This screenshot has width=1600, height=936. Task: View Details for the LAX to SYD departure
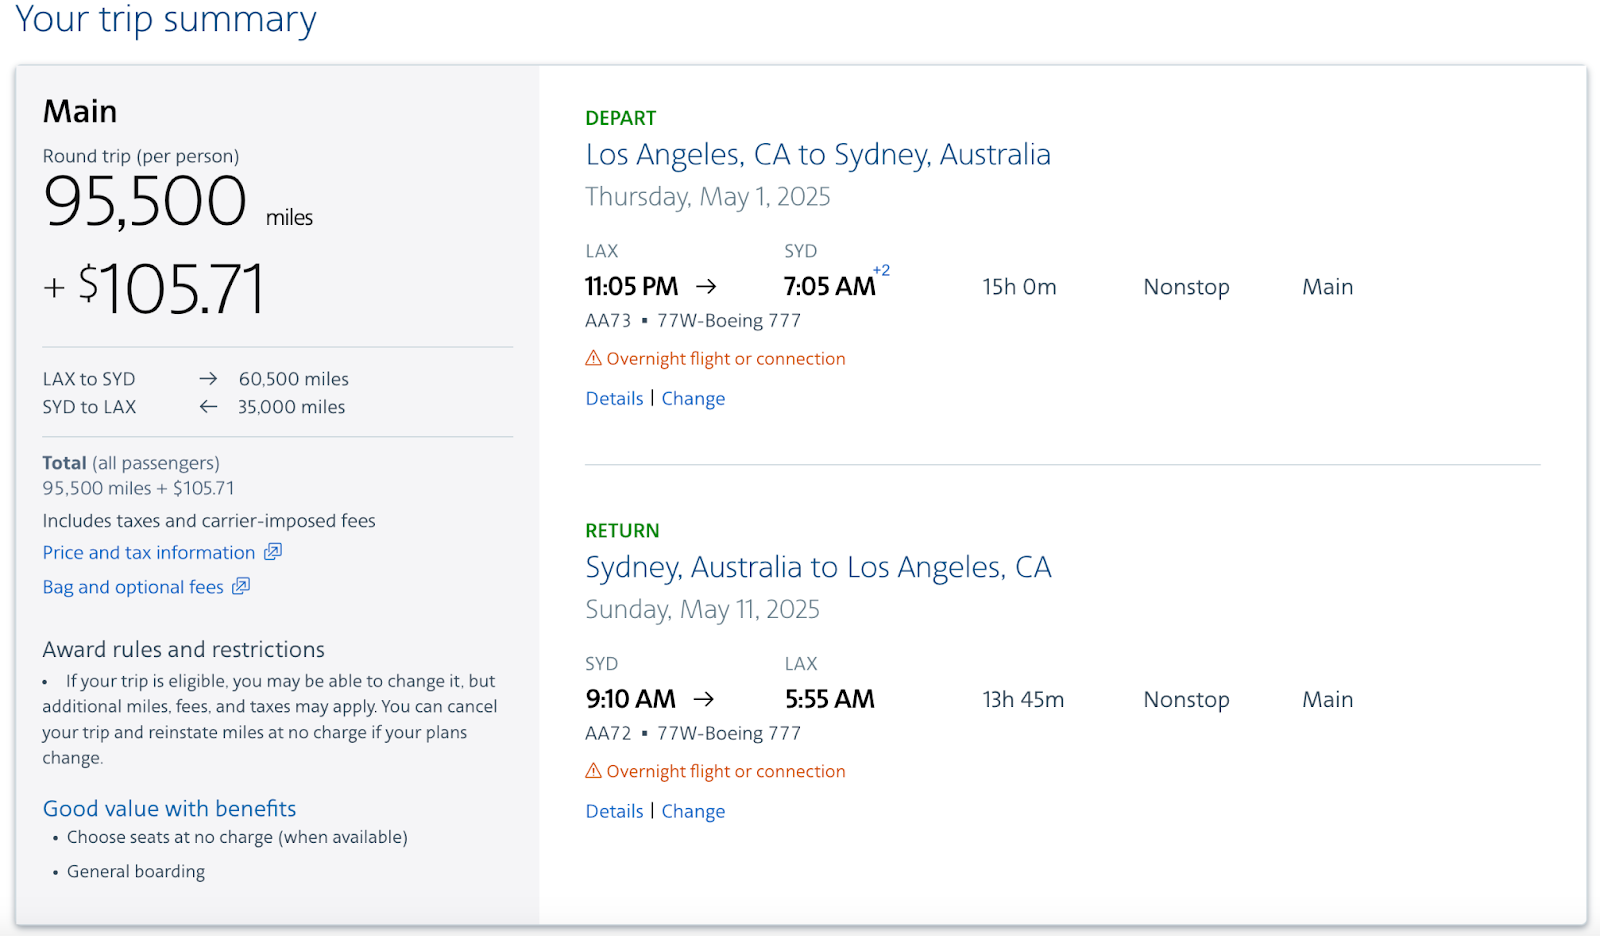(x=614, y=398)
